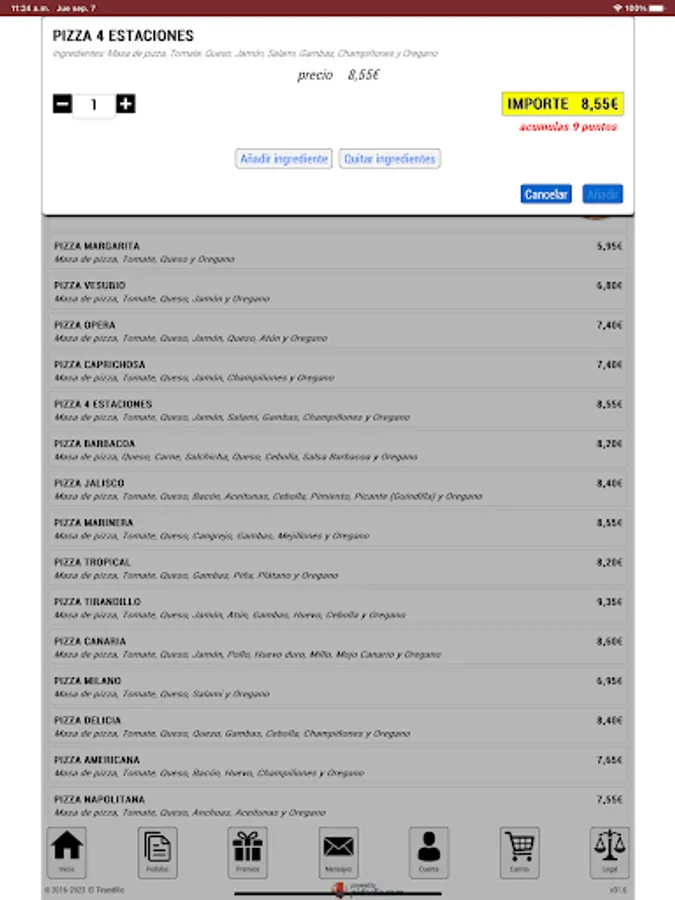Open the Inicio home screen
Image resolution: width=675 pixels, height=900 pixels.
pos(65,852)
